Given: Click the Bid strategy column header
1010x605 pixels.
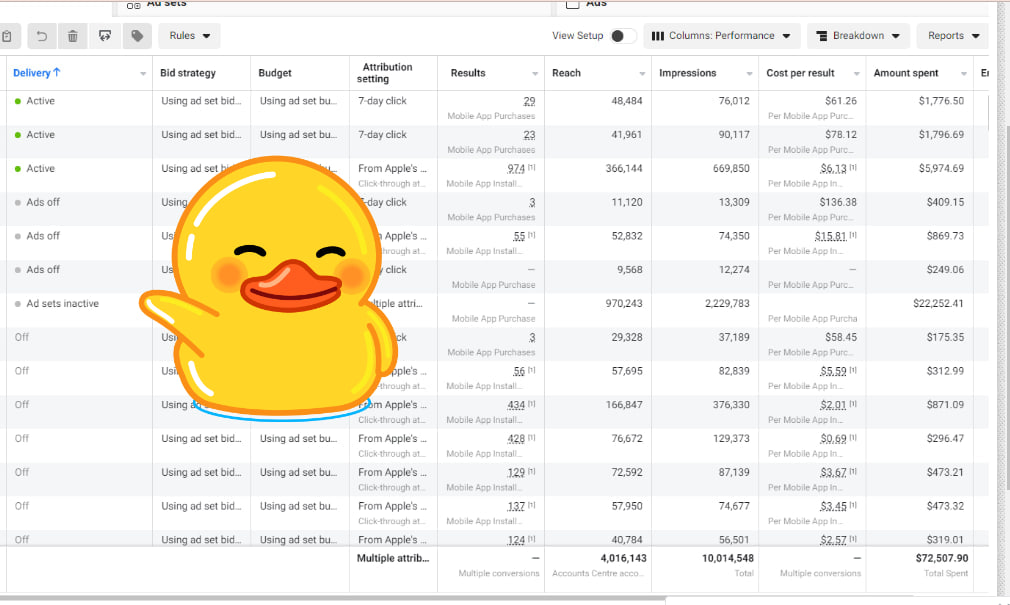Looking at the screenshot, I should [188, 73].
